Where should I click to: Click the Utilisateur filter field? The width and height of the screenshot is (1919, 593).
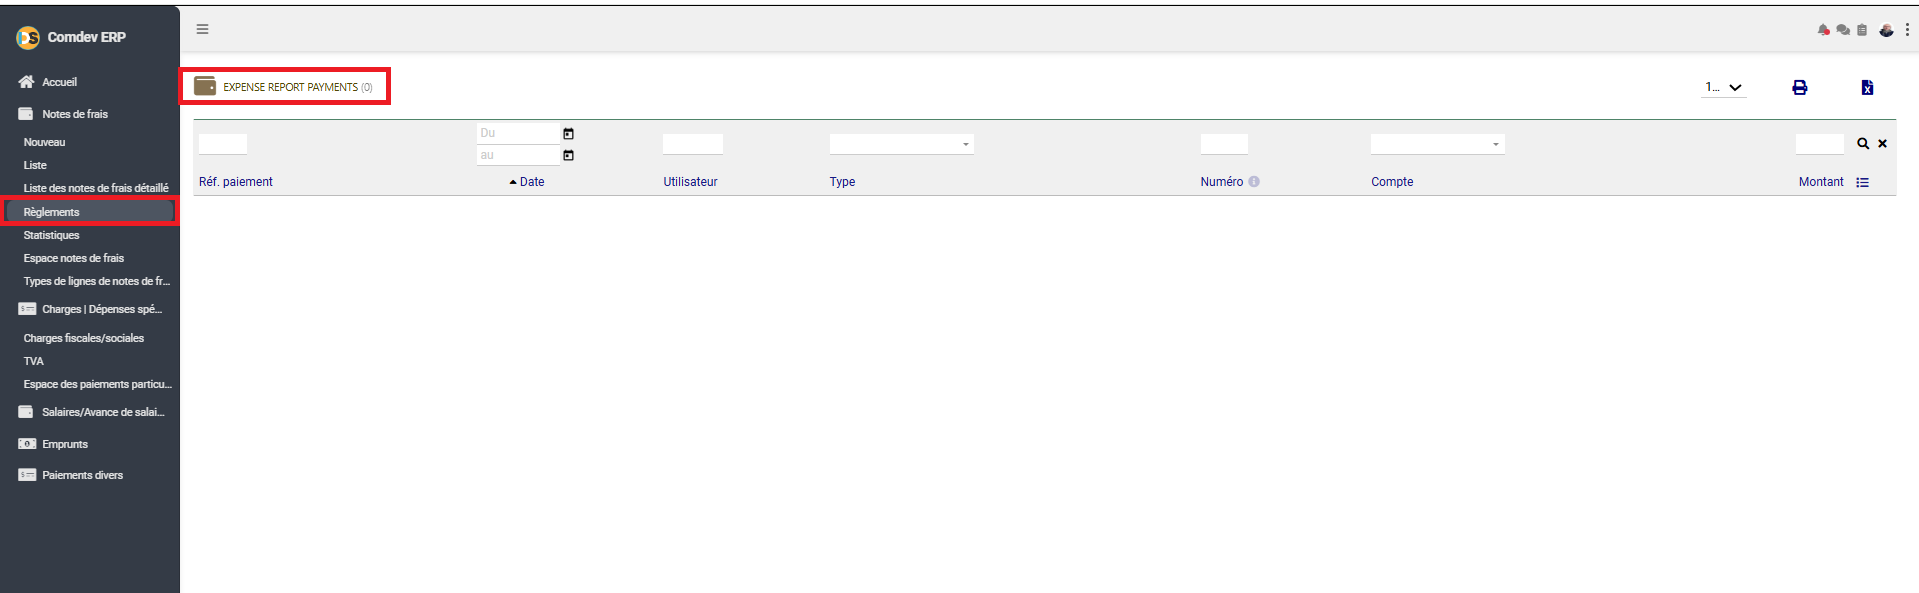[693, 144]
